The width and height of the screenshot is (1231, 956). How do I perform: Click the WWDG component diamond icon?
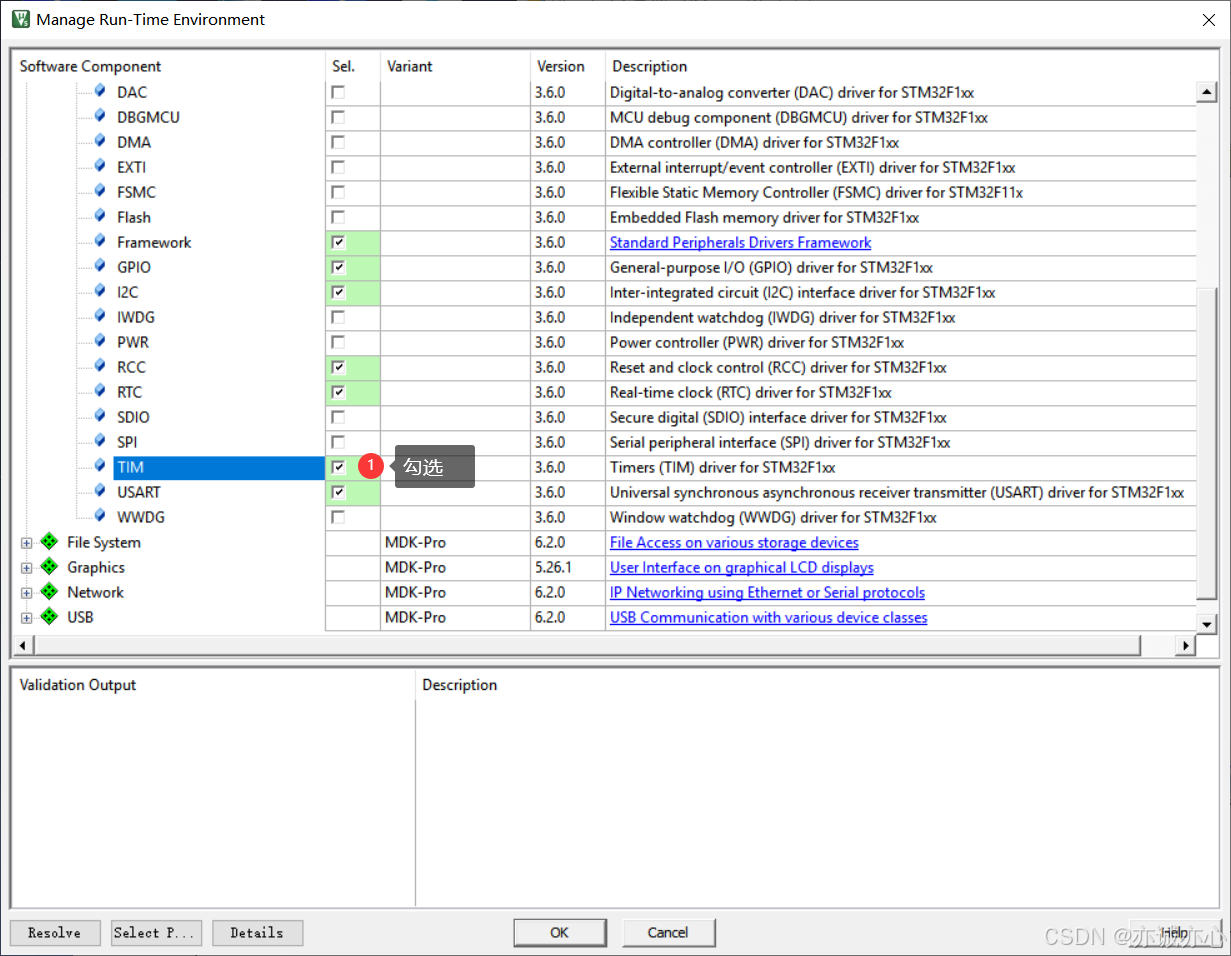(x=100, y=516)
